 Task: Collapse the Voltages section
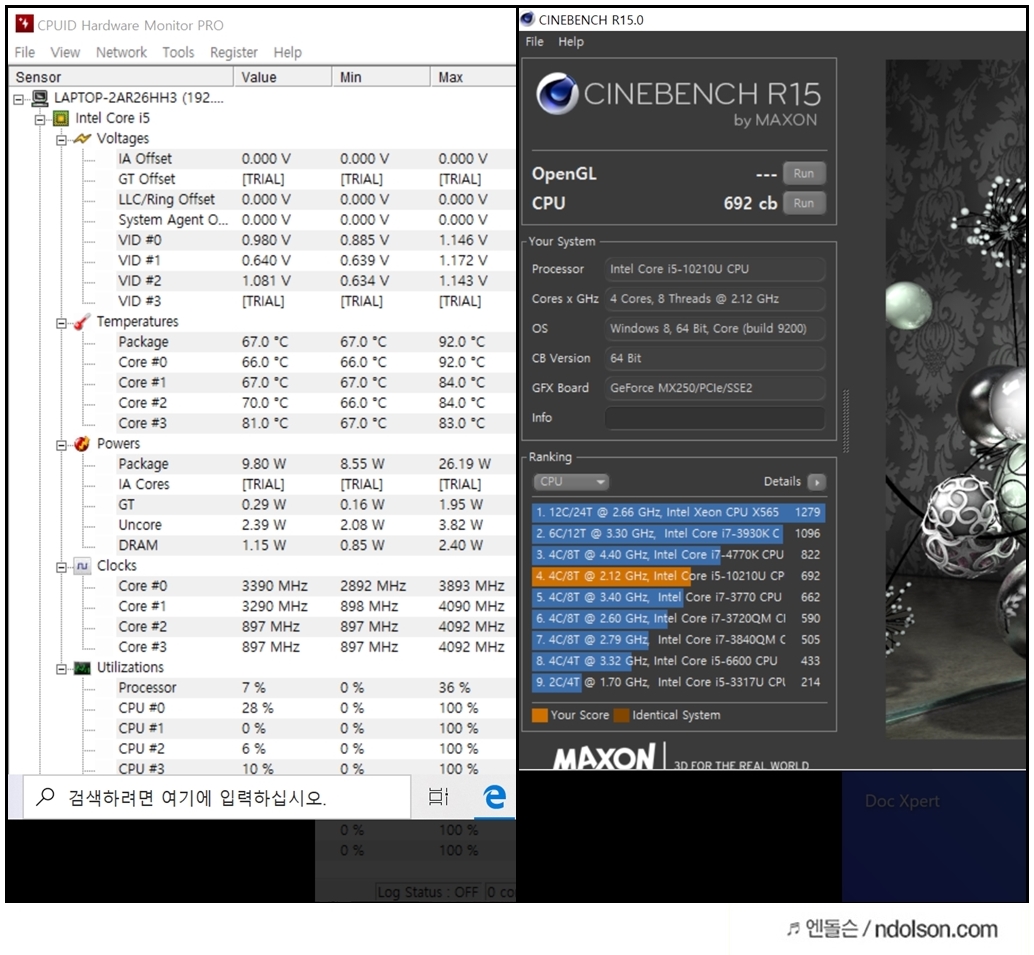pos(61,140)
